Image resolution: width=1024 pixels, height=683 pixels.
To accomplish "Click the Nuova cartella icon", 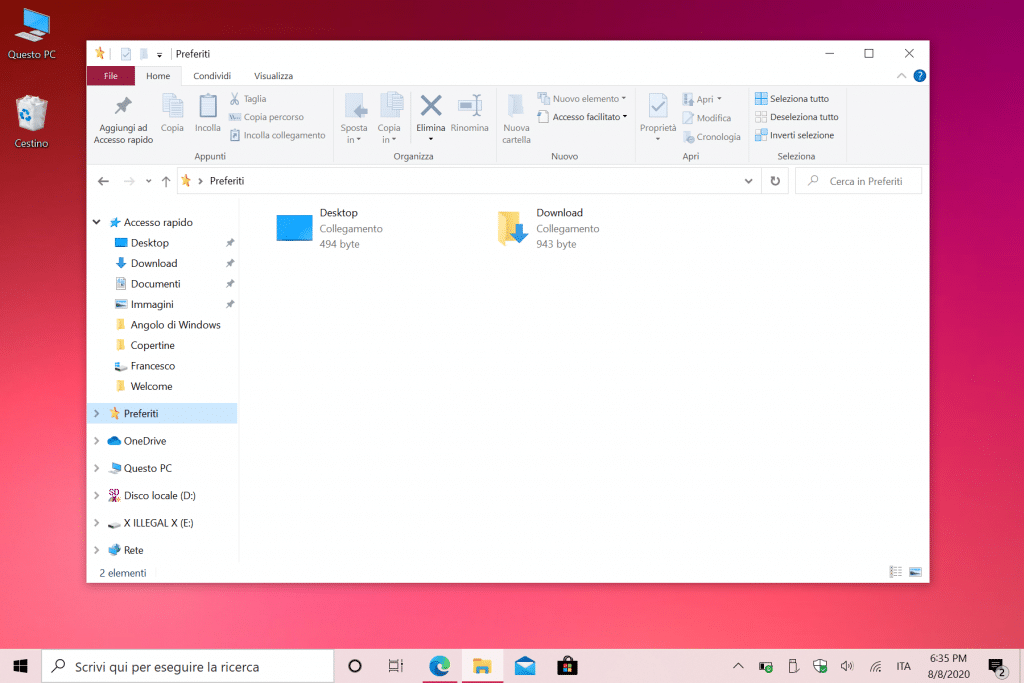I will (516, 106).
